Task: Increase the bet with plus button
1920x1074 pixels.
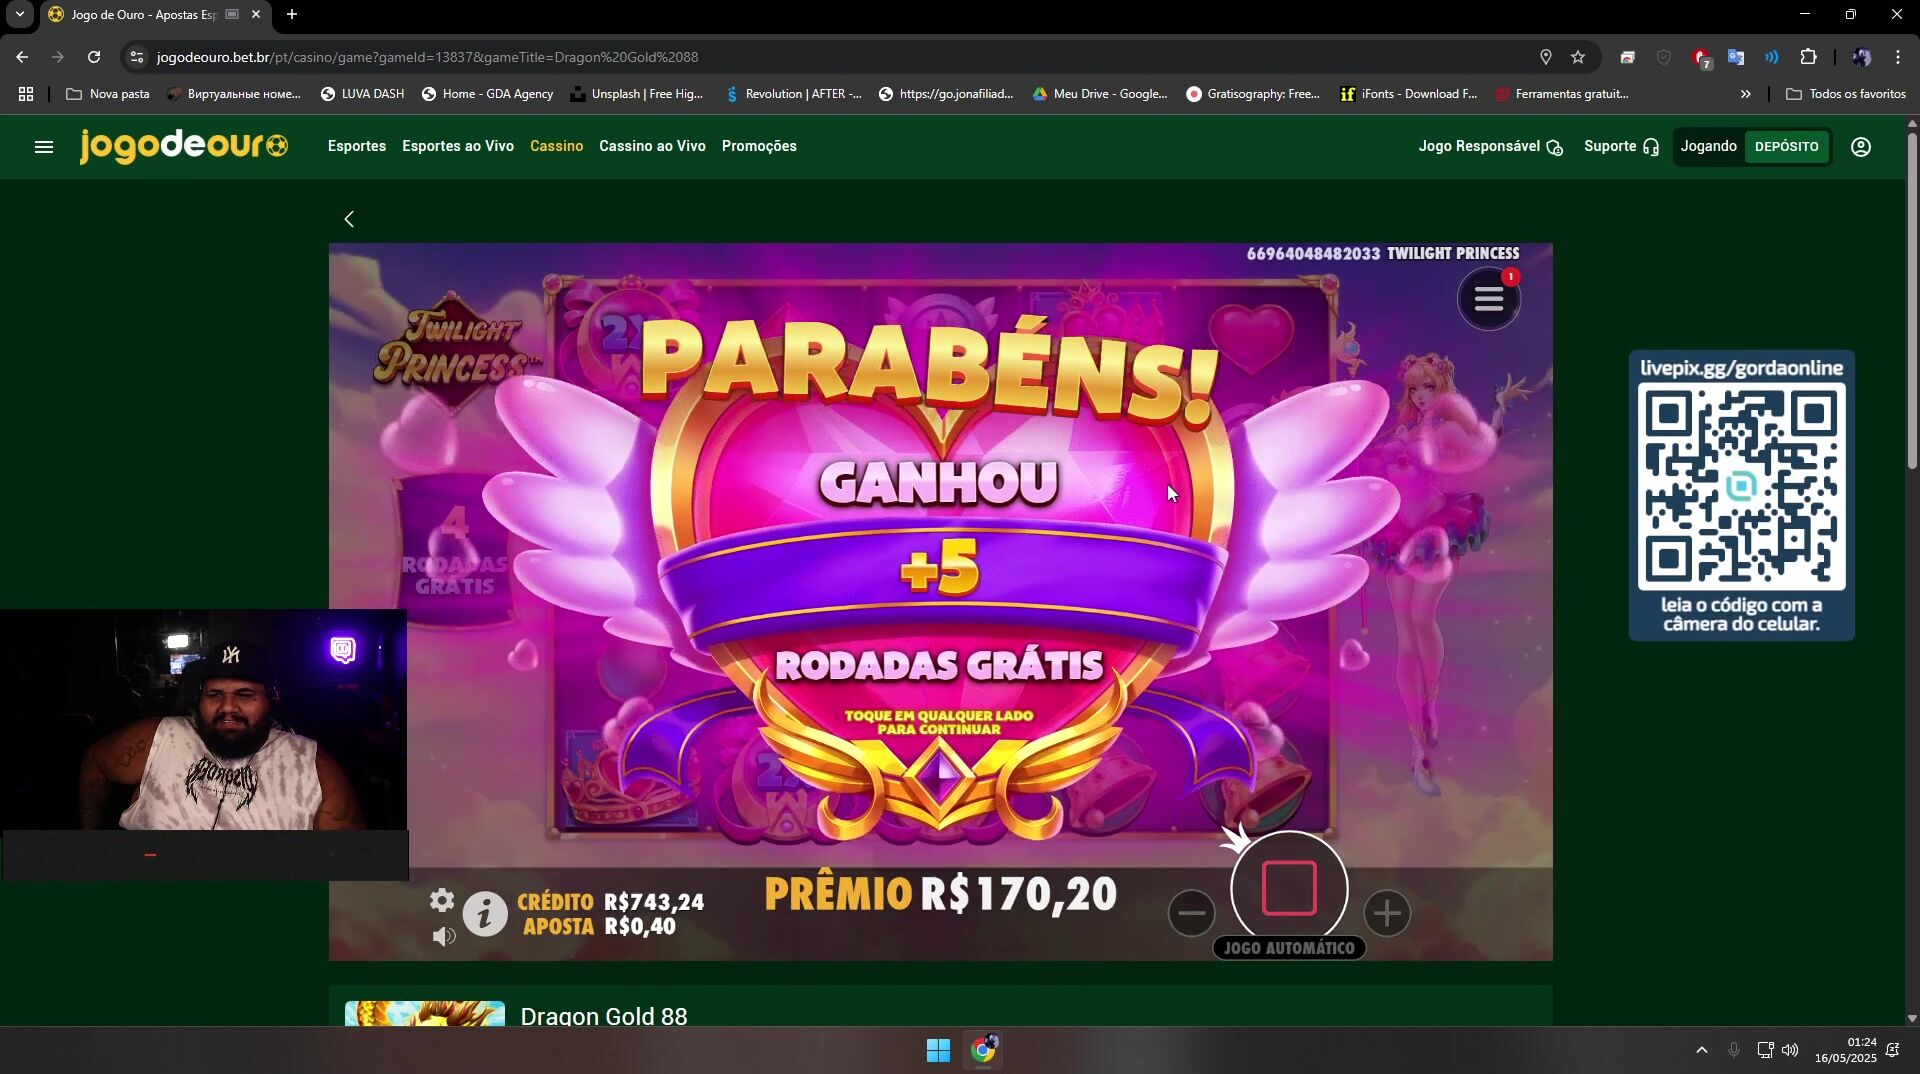Action: pyautogui.click(x=1386, y=913)
